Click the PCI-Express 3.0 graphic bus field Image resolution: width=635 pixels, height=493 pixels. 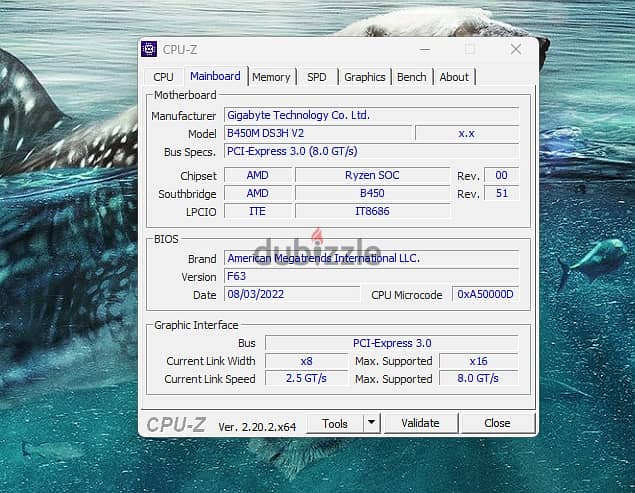[x=392, y=343]
